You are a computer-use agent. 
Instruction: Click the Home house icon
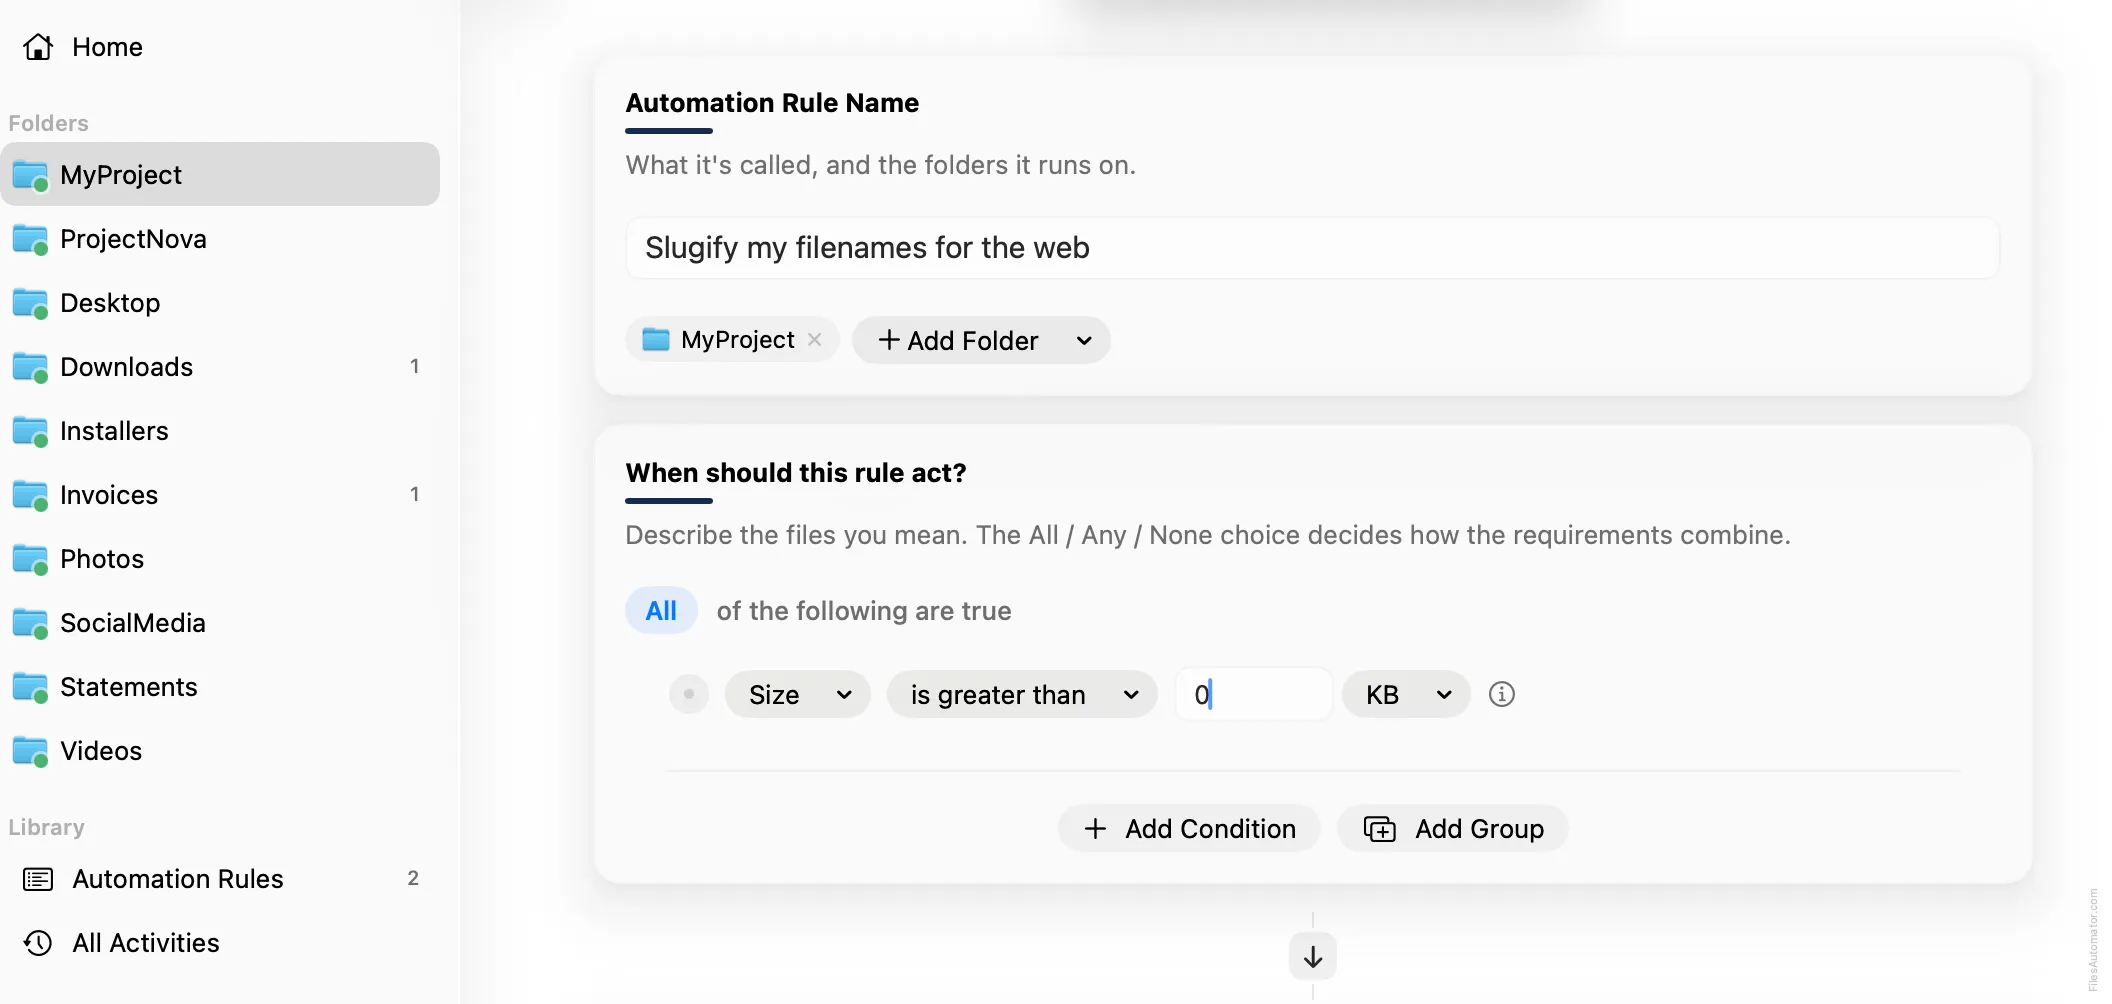click(38, 47)
